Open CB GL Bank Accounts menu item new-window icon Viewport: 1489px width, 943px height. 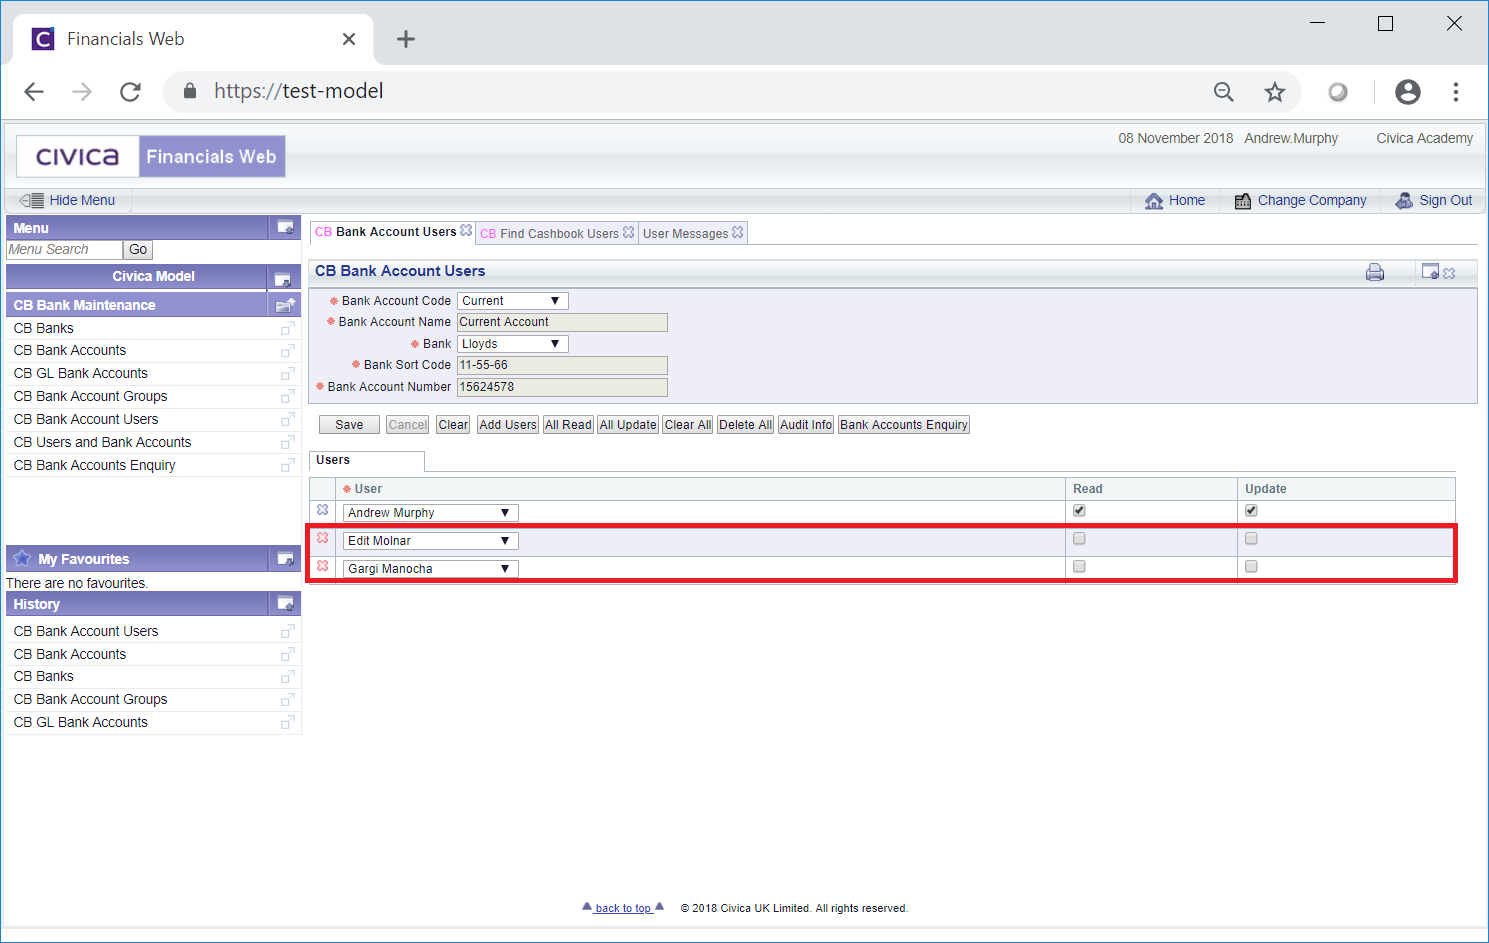(287, 373)
